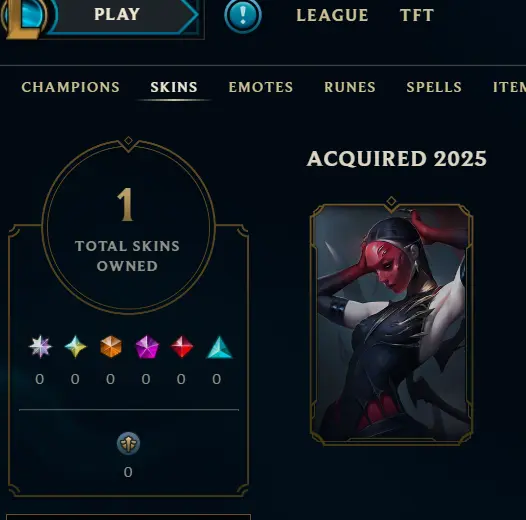Viewport: 526px width, 520px height.
Task: Click the purple pentagon skin tier gem
Action: 147,347
